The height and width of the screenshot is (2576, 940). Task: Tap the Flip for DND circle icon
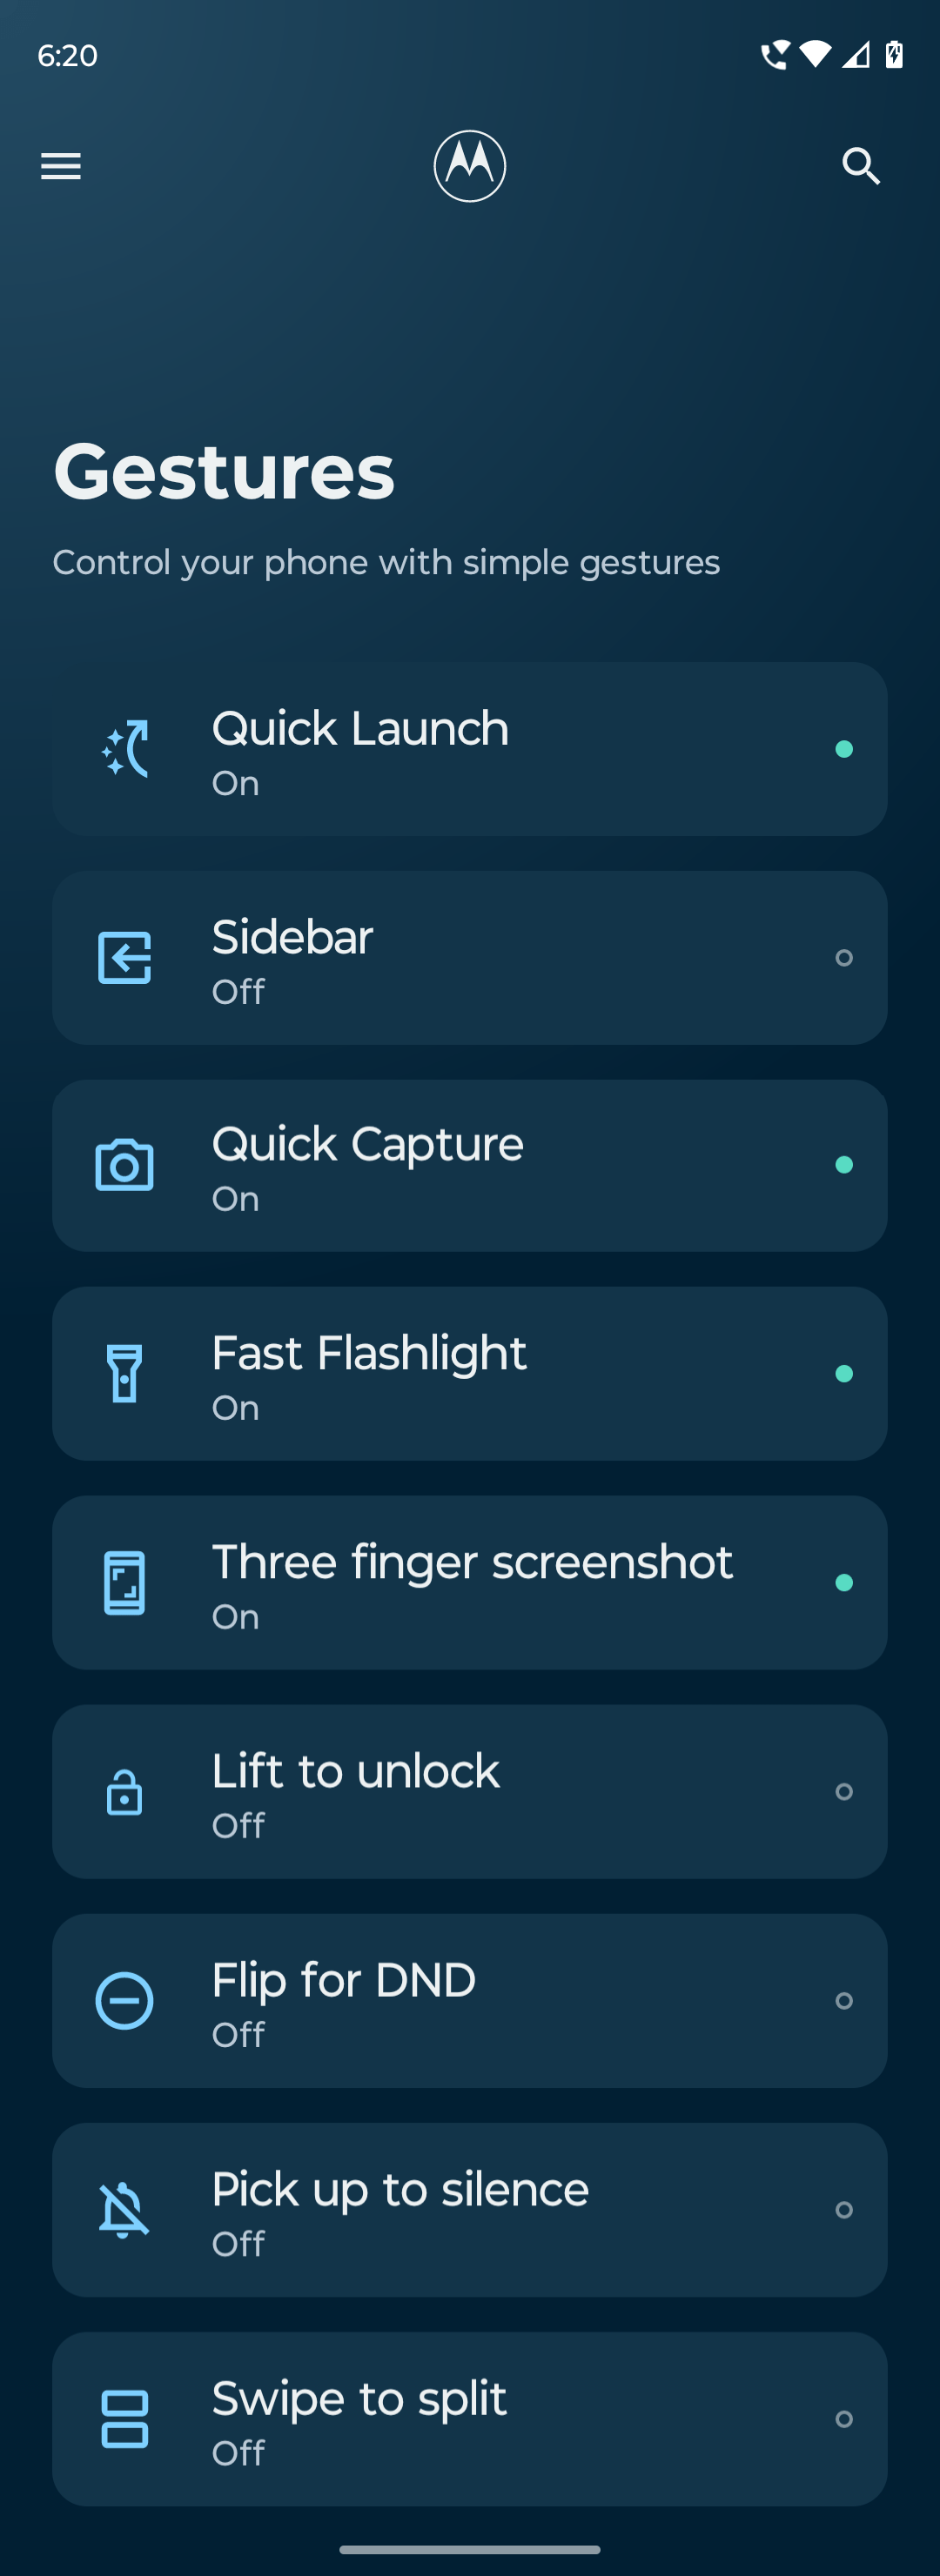click(125, 2001)
